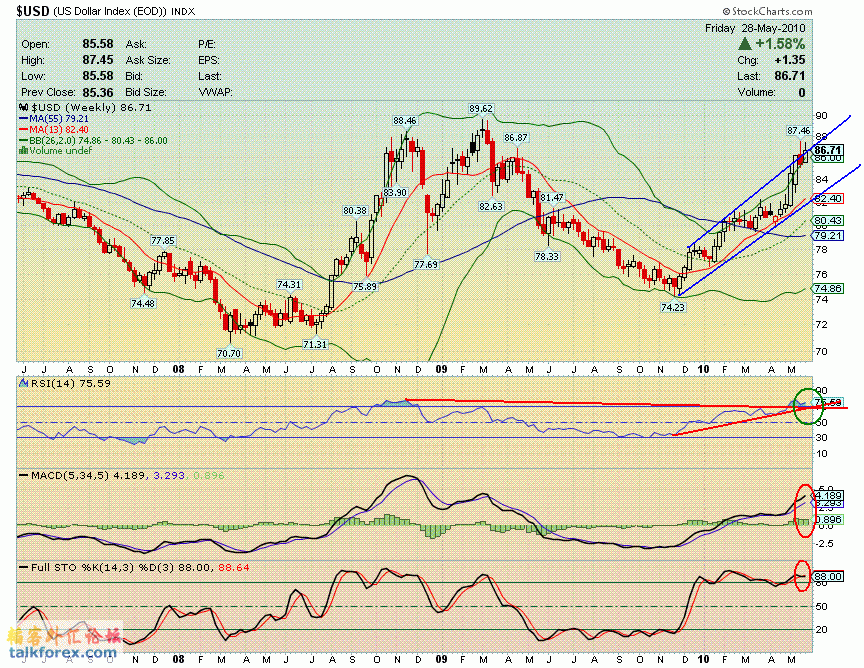
Task: Click the black line marker beside Full STO
Action: tap(24, 567)
